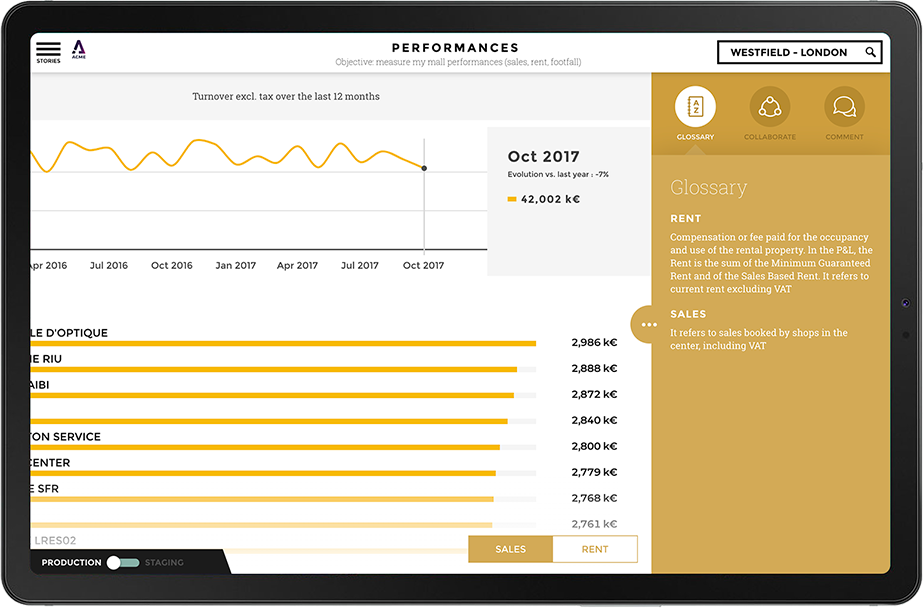This screenshot has width=923, height=608.
Task: Click the 2,872 k€ value
Action: click(594, 394)
